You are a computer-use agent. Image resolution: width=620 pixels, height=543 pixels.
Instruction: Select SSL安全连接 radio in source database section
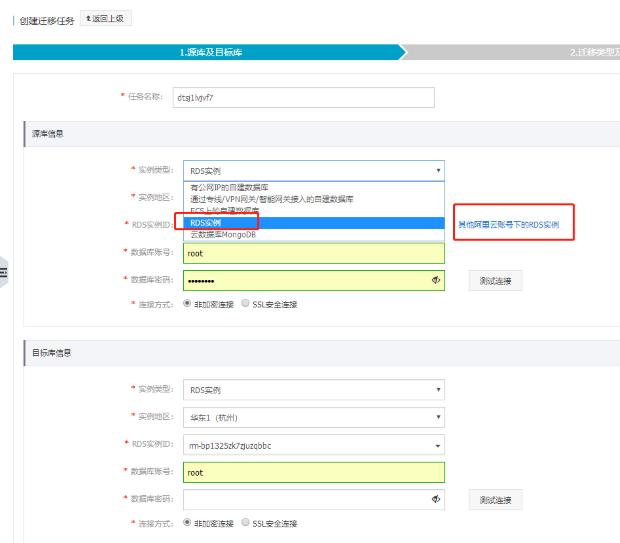[x=246, y=304]
